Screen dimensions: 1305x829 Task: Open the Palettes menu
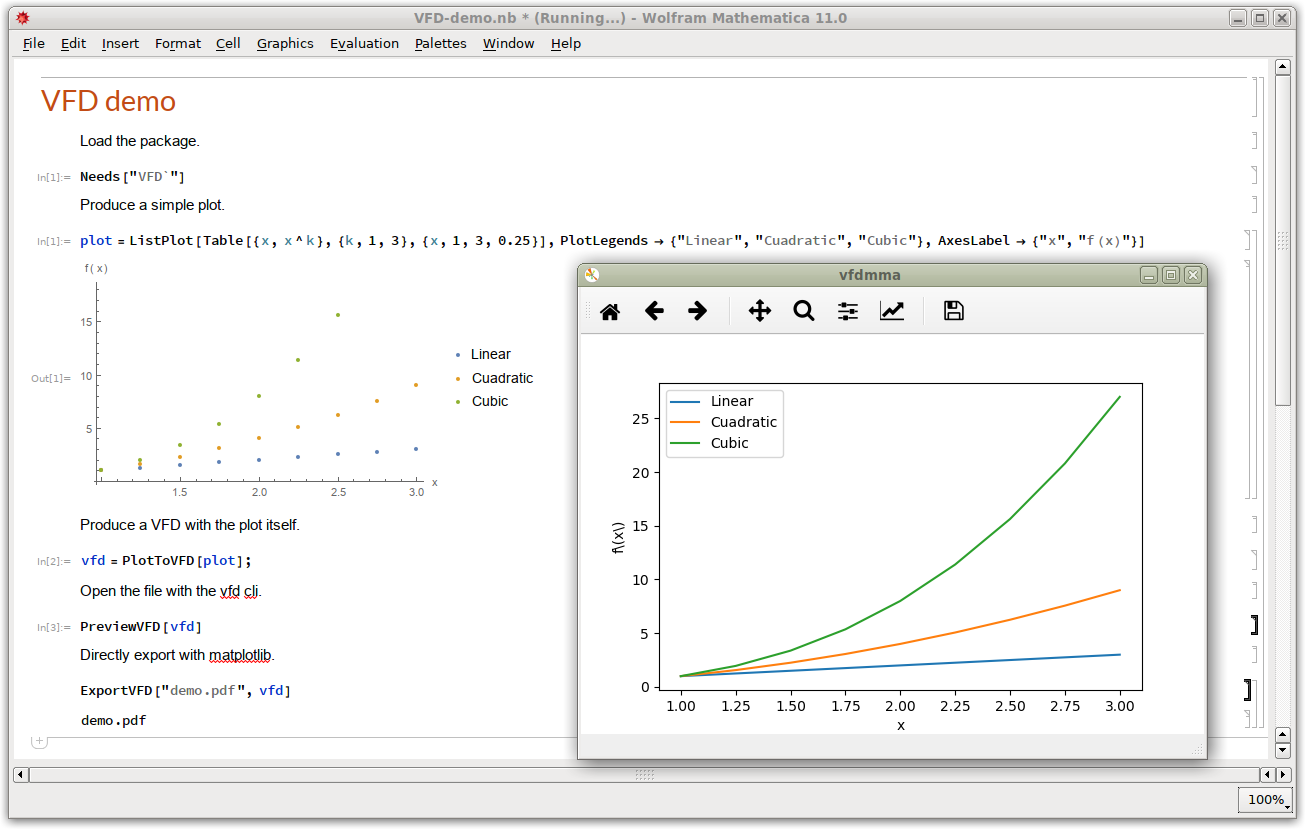pyautogui.click(x=441, y=43)
